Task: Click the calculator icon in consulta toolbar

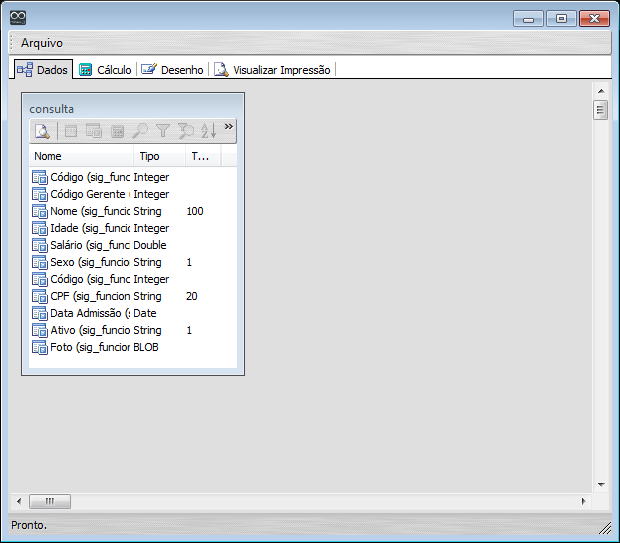Action: [x=117, y=131]
